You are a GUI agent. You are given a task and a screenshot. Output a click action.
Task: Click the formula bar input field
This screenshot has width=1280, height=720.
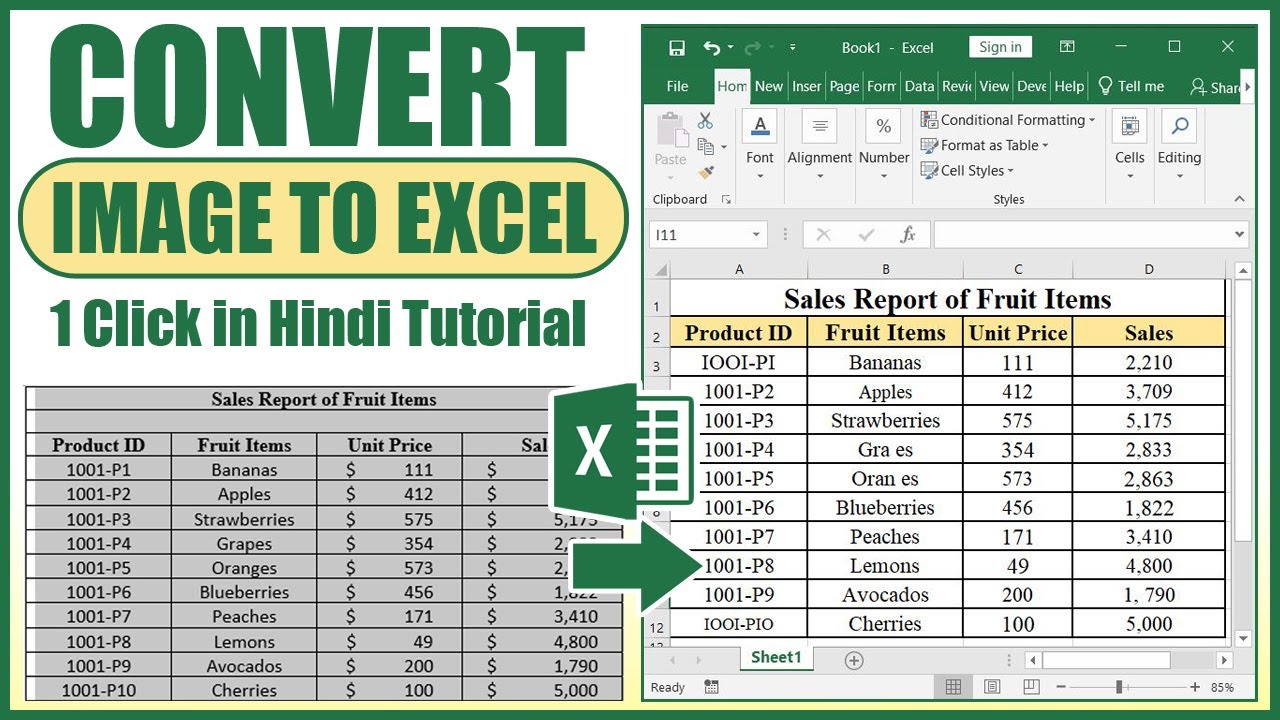click(x=1083, y=235)
